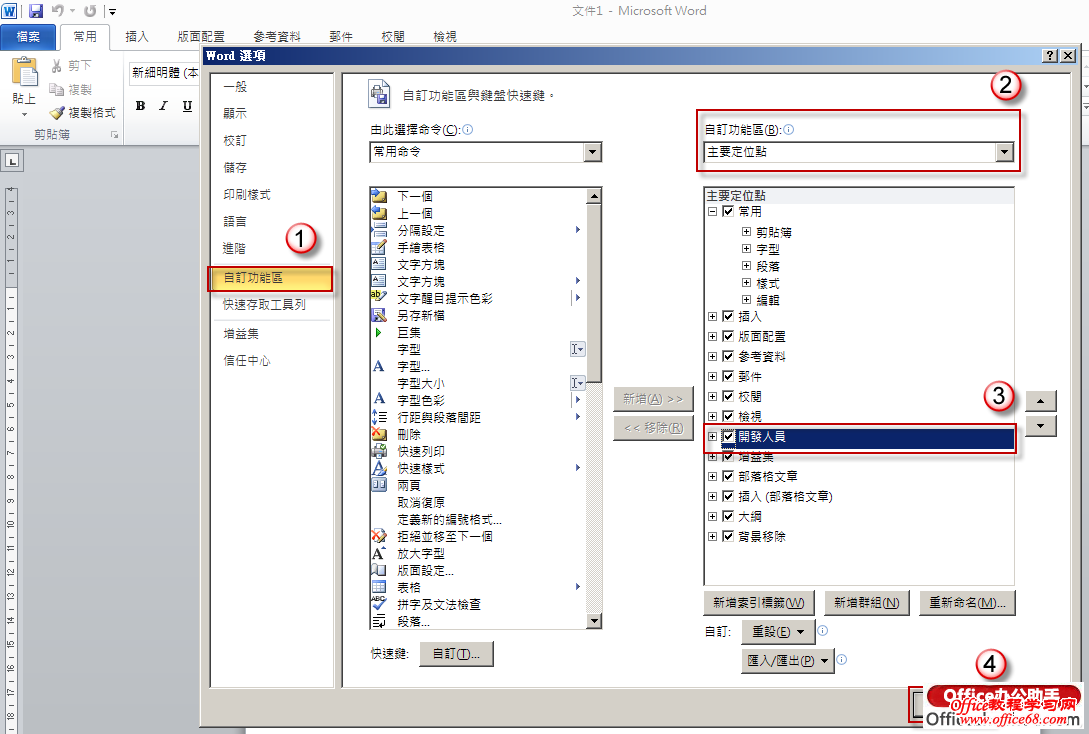
Task: Select 快速存取工具列 in options sidebar
Action: [264, 304]
